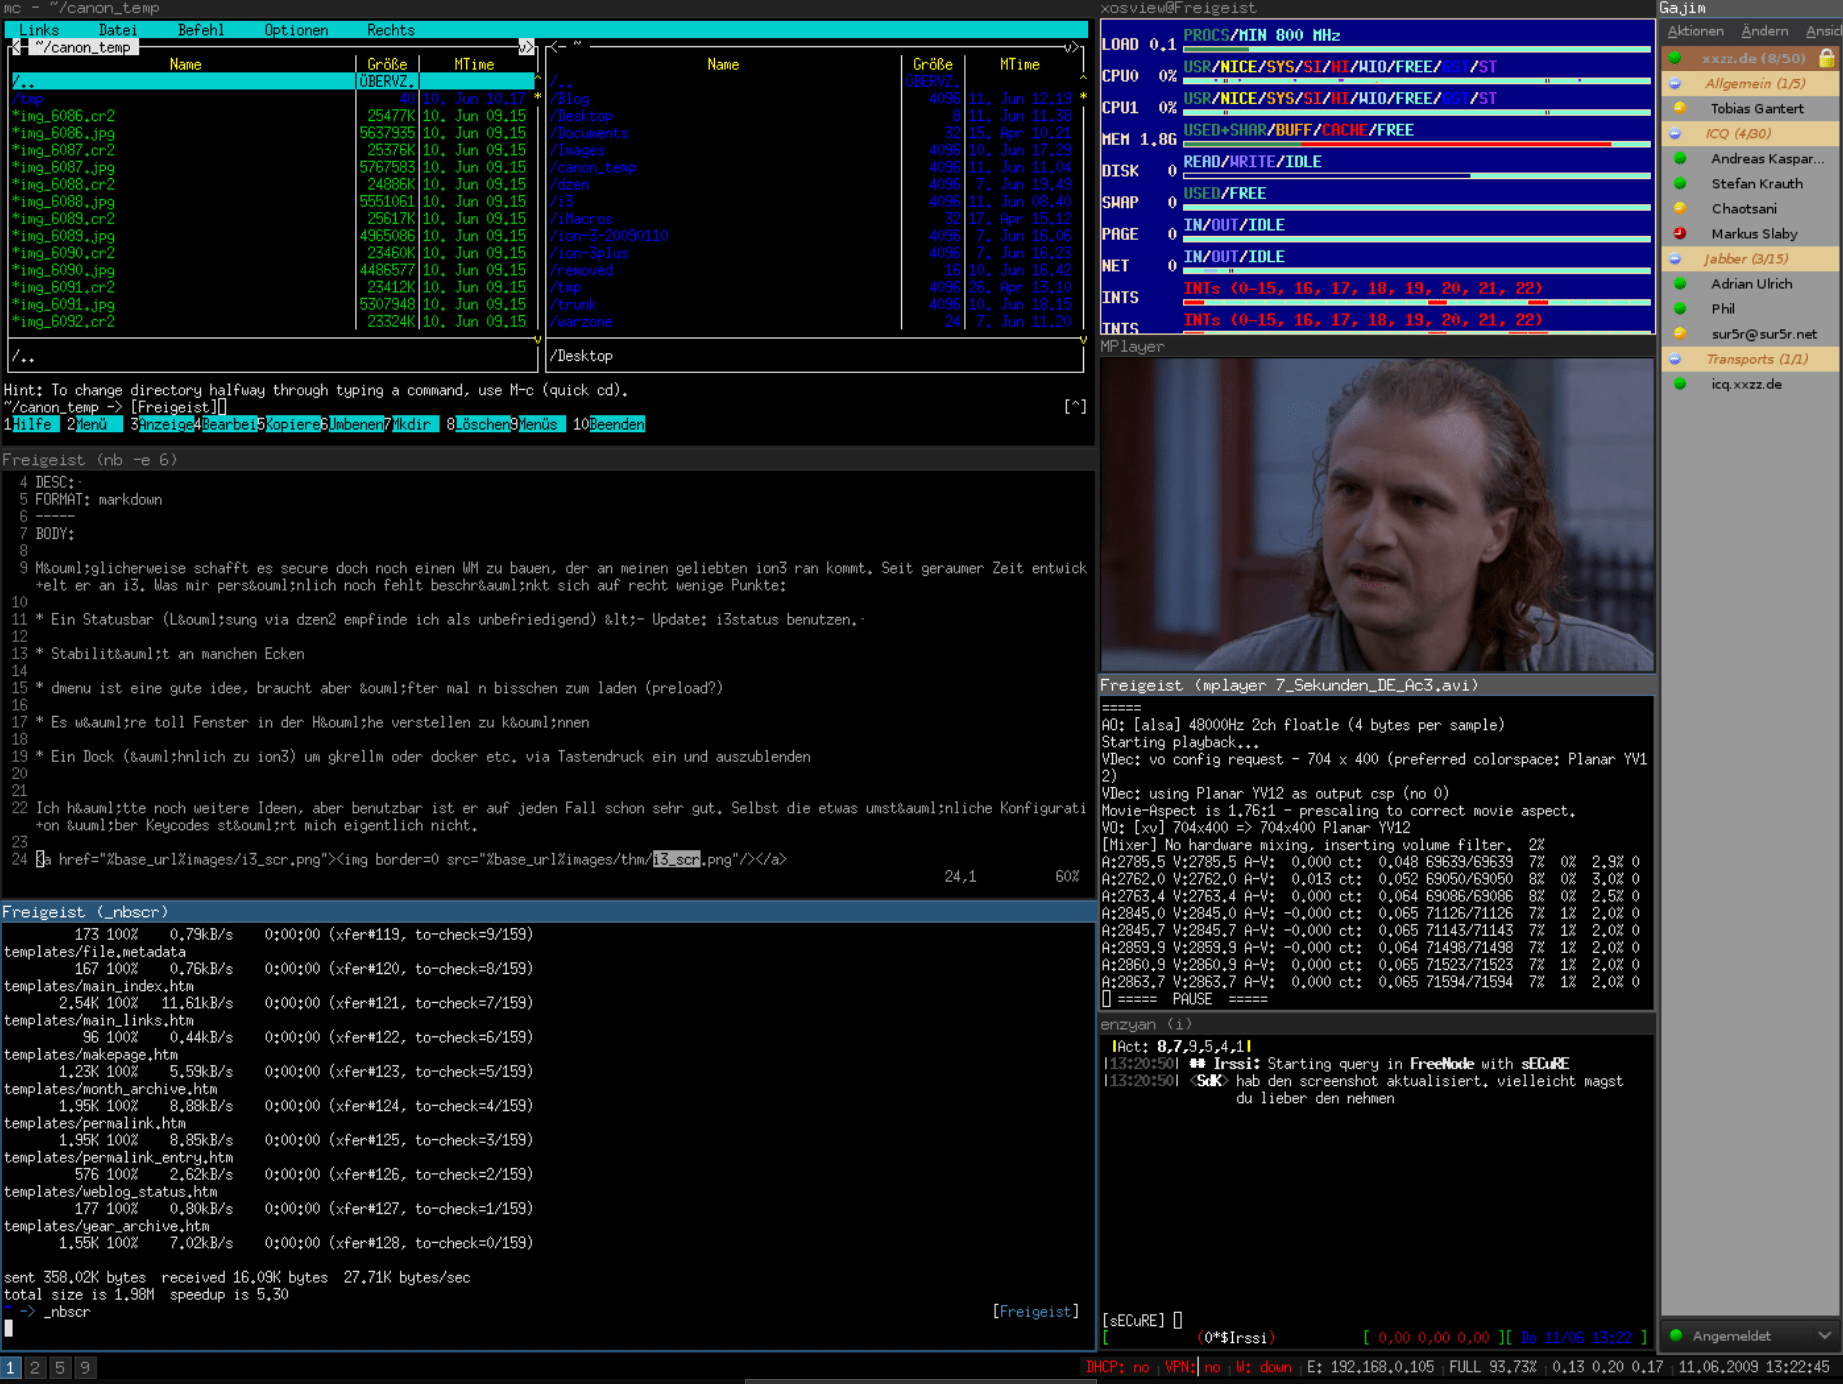Switch to workspace 9 in the bottom bar

[x=85, y=1367]
